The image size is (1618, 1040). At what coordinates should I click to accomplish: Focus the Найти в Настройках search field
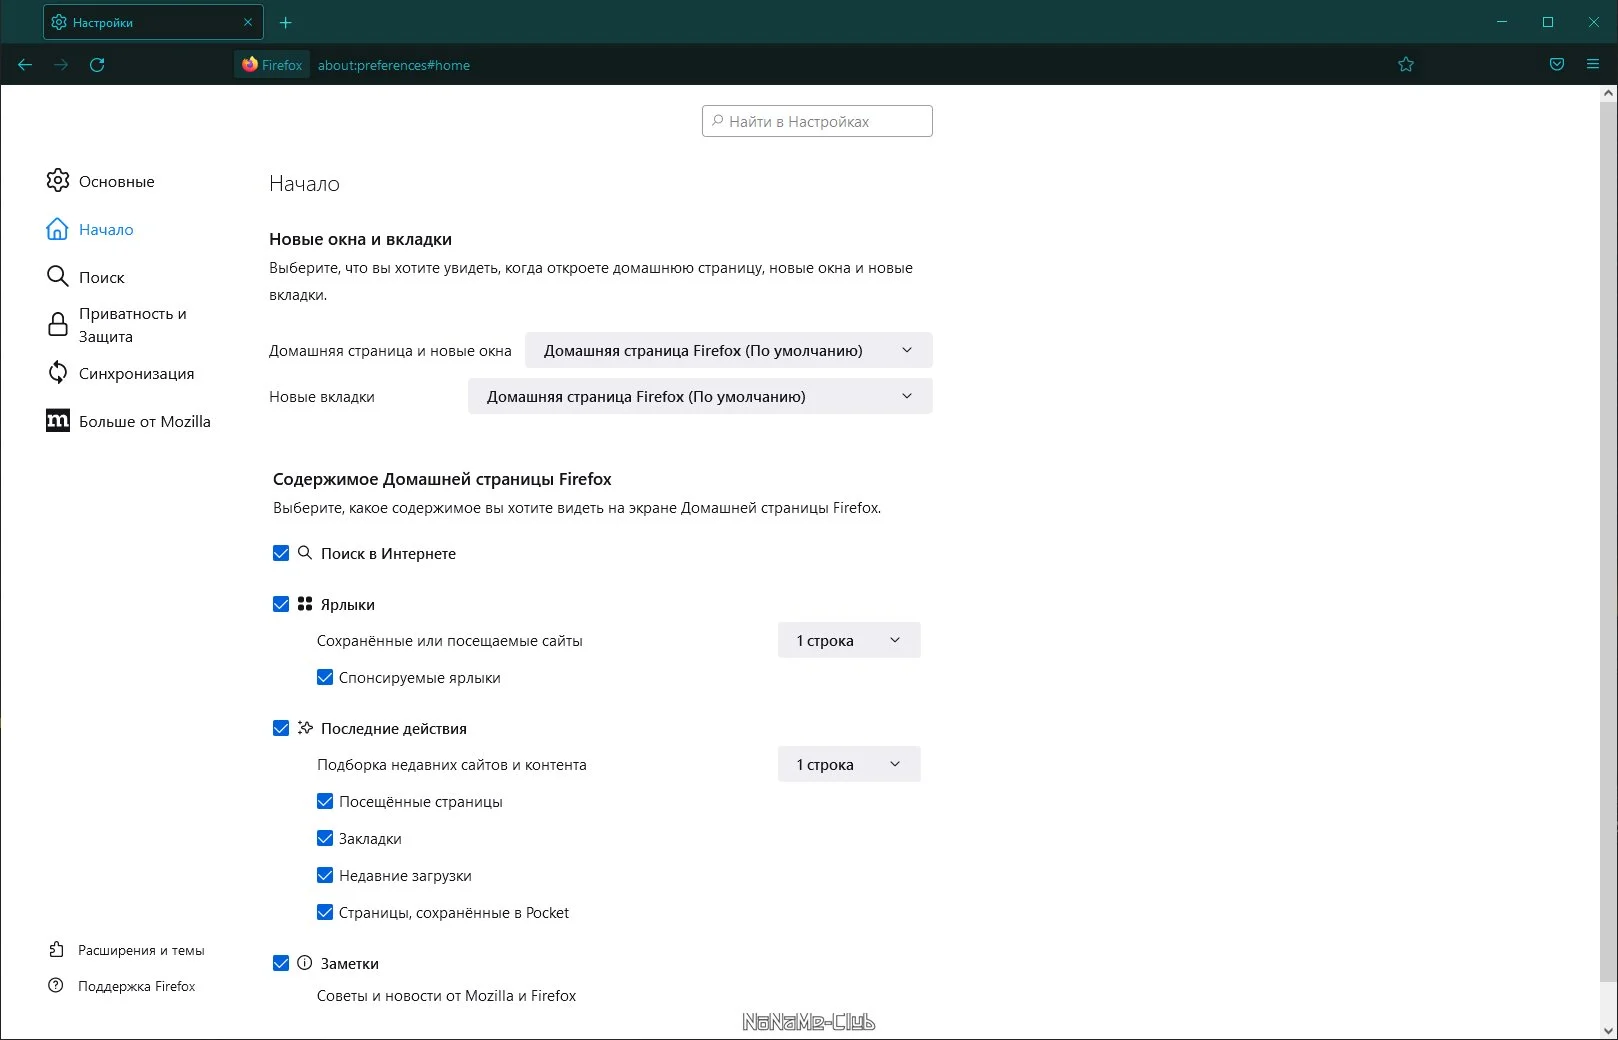coord(817,121)
